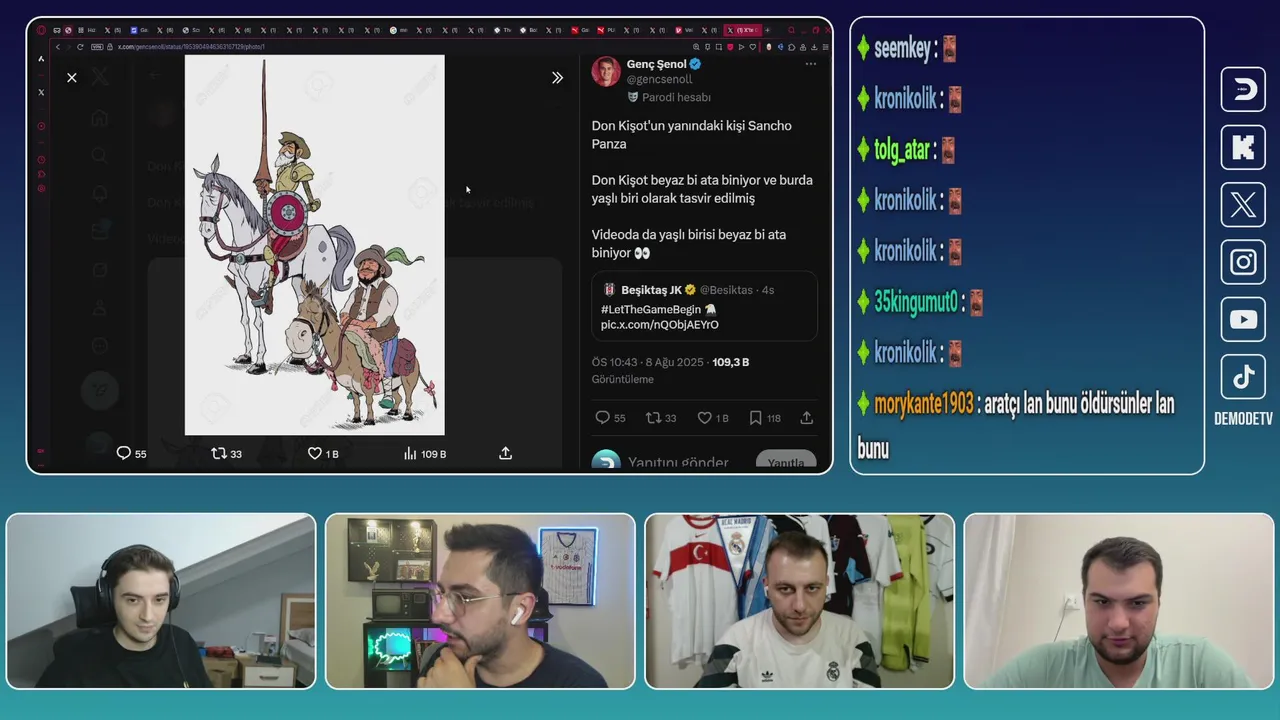Screen dimensions: 1280x720
Task: Click the Instagram icon in the overlay
Action: 1243,262
